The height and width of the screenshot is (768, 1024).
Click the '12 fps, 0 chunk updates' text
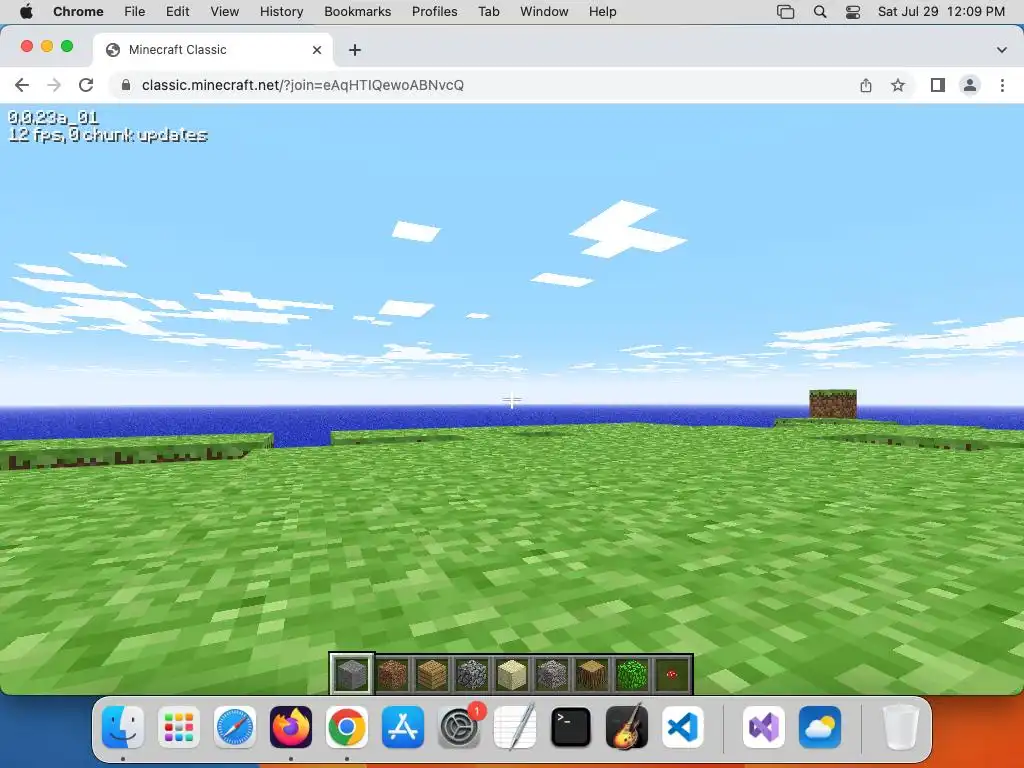pyautogui.click(x=108, y=135)
